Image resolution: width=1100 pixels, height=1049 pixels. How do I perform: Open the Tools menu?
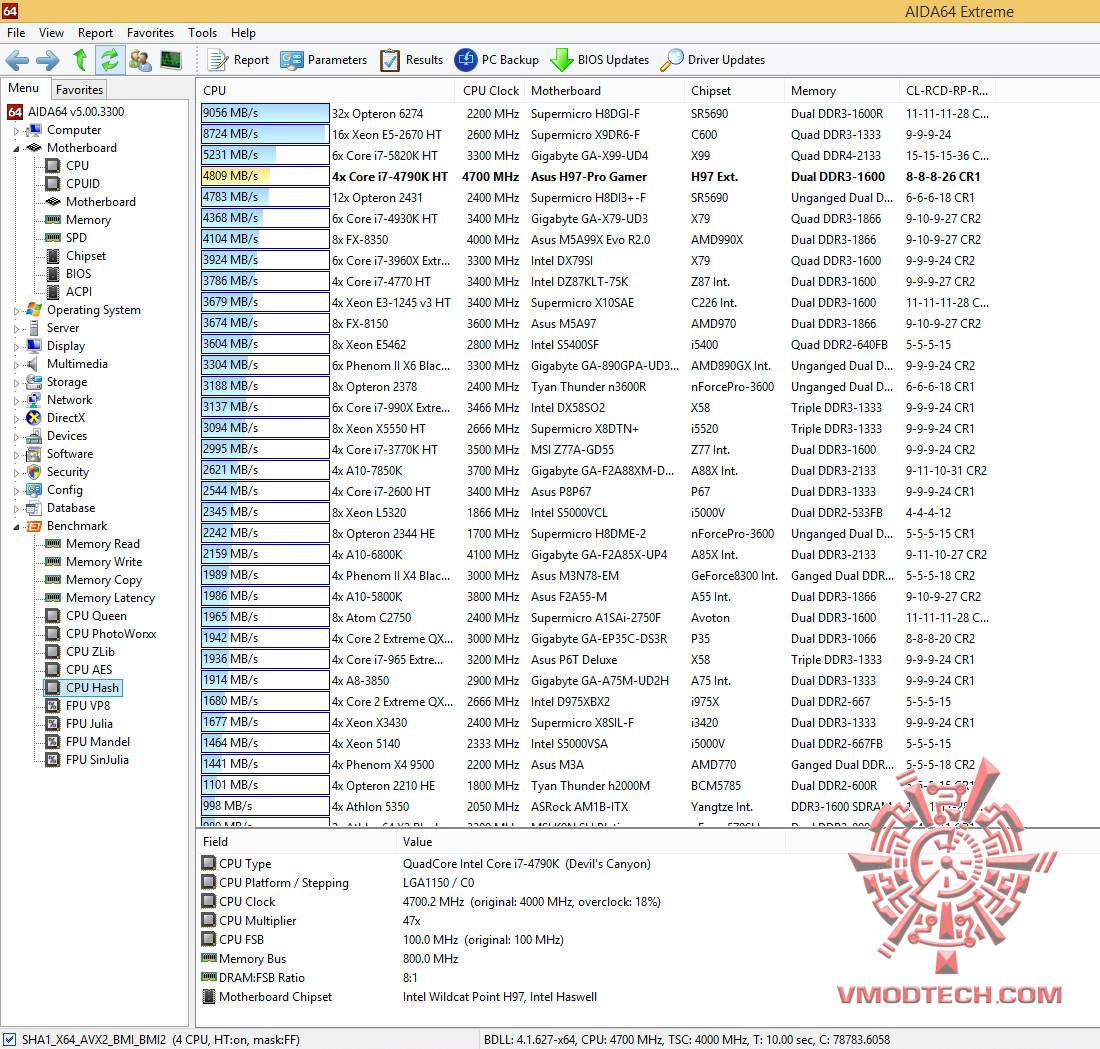click(x=203, y=33)
